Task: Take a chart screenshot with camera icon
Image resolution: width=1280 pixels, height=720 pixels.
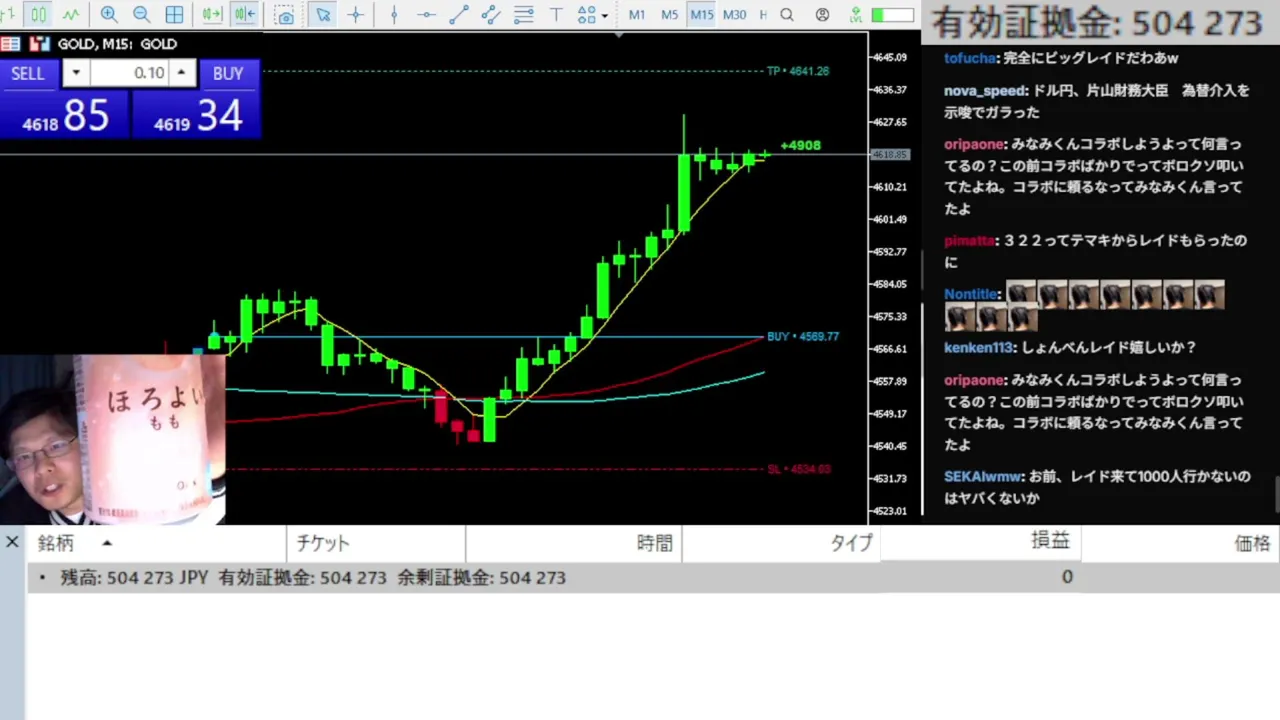Action: [x=285, y=15]
